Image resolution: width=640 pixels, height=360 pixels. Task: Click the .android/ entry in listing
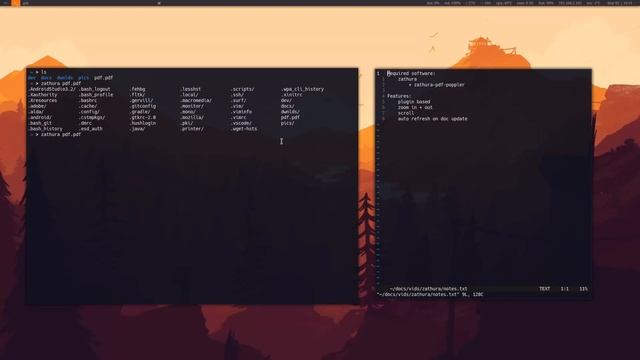pos(40,118)
